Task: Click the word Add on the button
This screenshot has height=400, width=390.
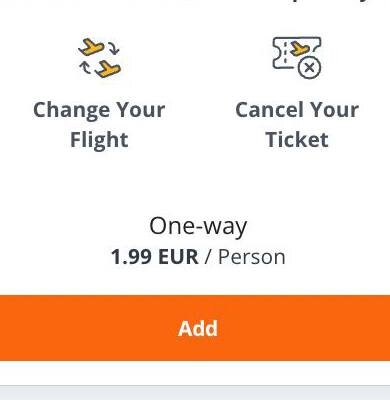Action: coord(198,328)
